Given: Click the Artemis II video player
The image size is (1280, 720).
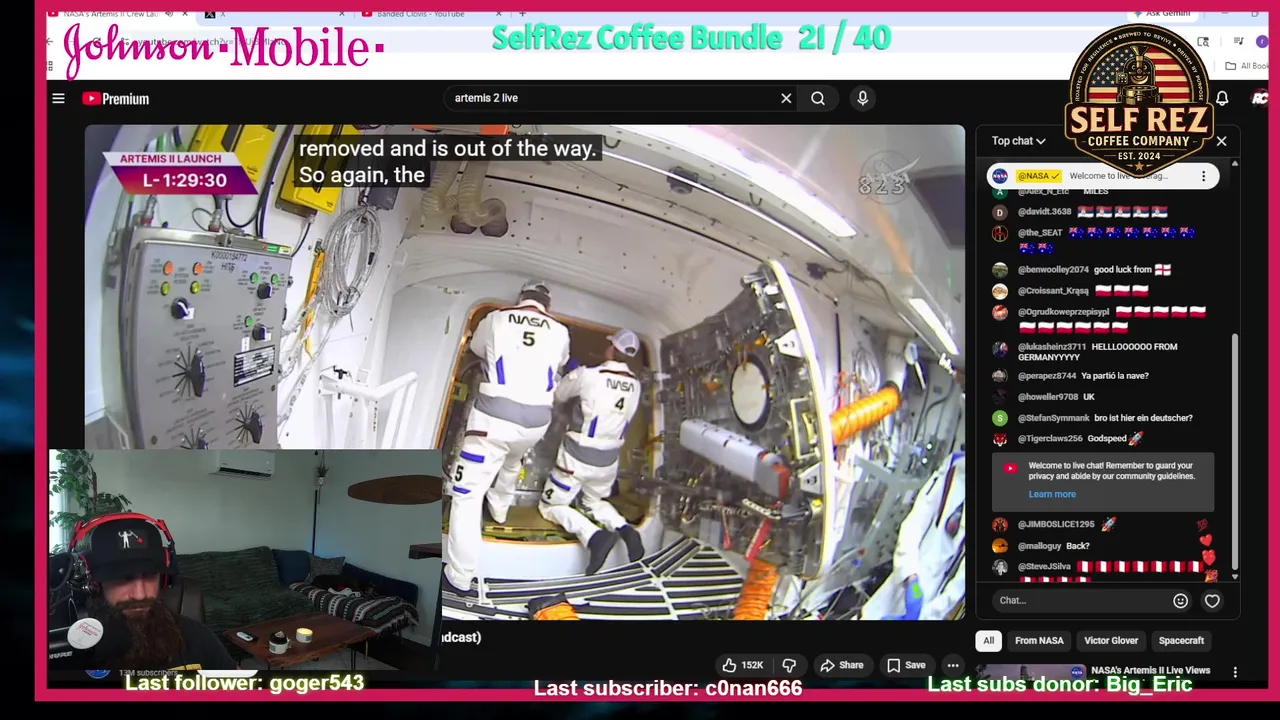Looking at the screenshot, I should point(525,372).
